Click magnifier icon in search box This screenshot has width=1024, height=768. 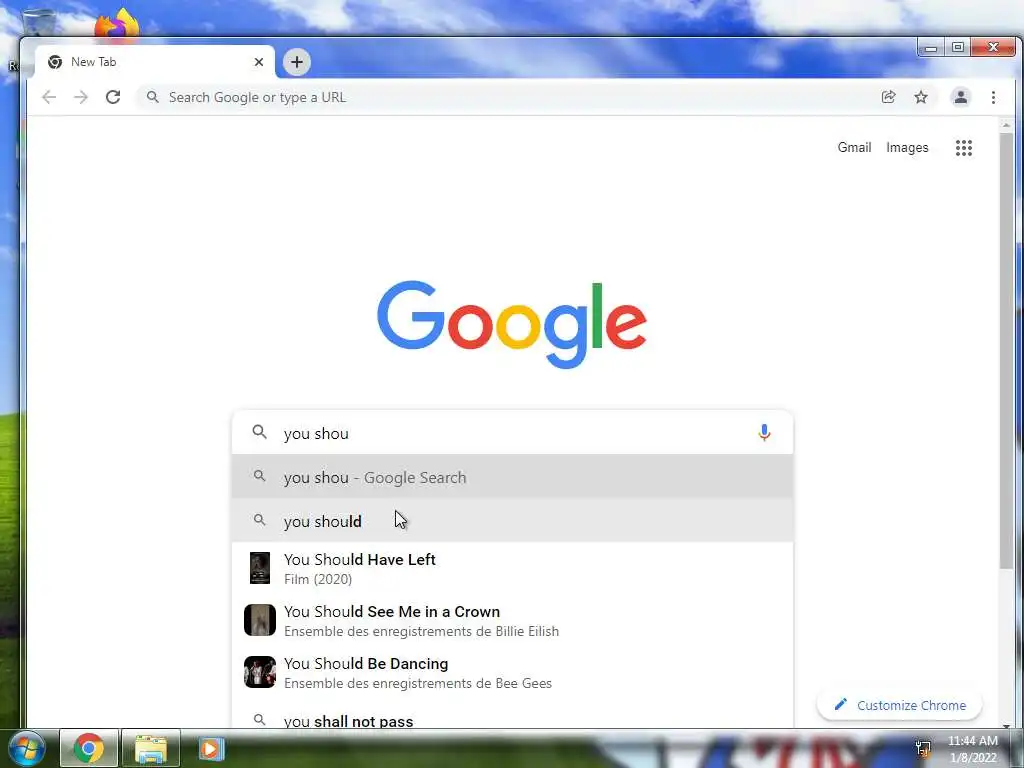point(259,432)
